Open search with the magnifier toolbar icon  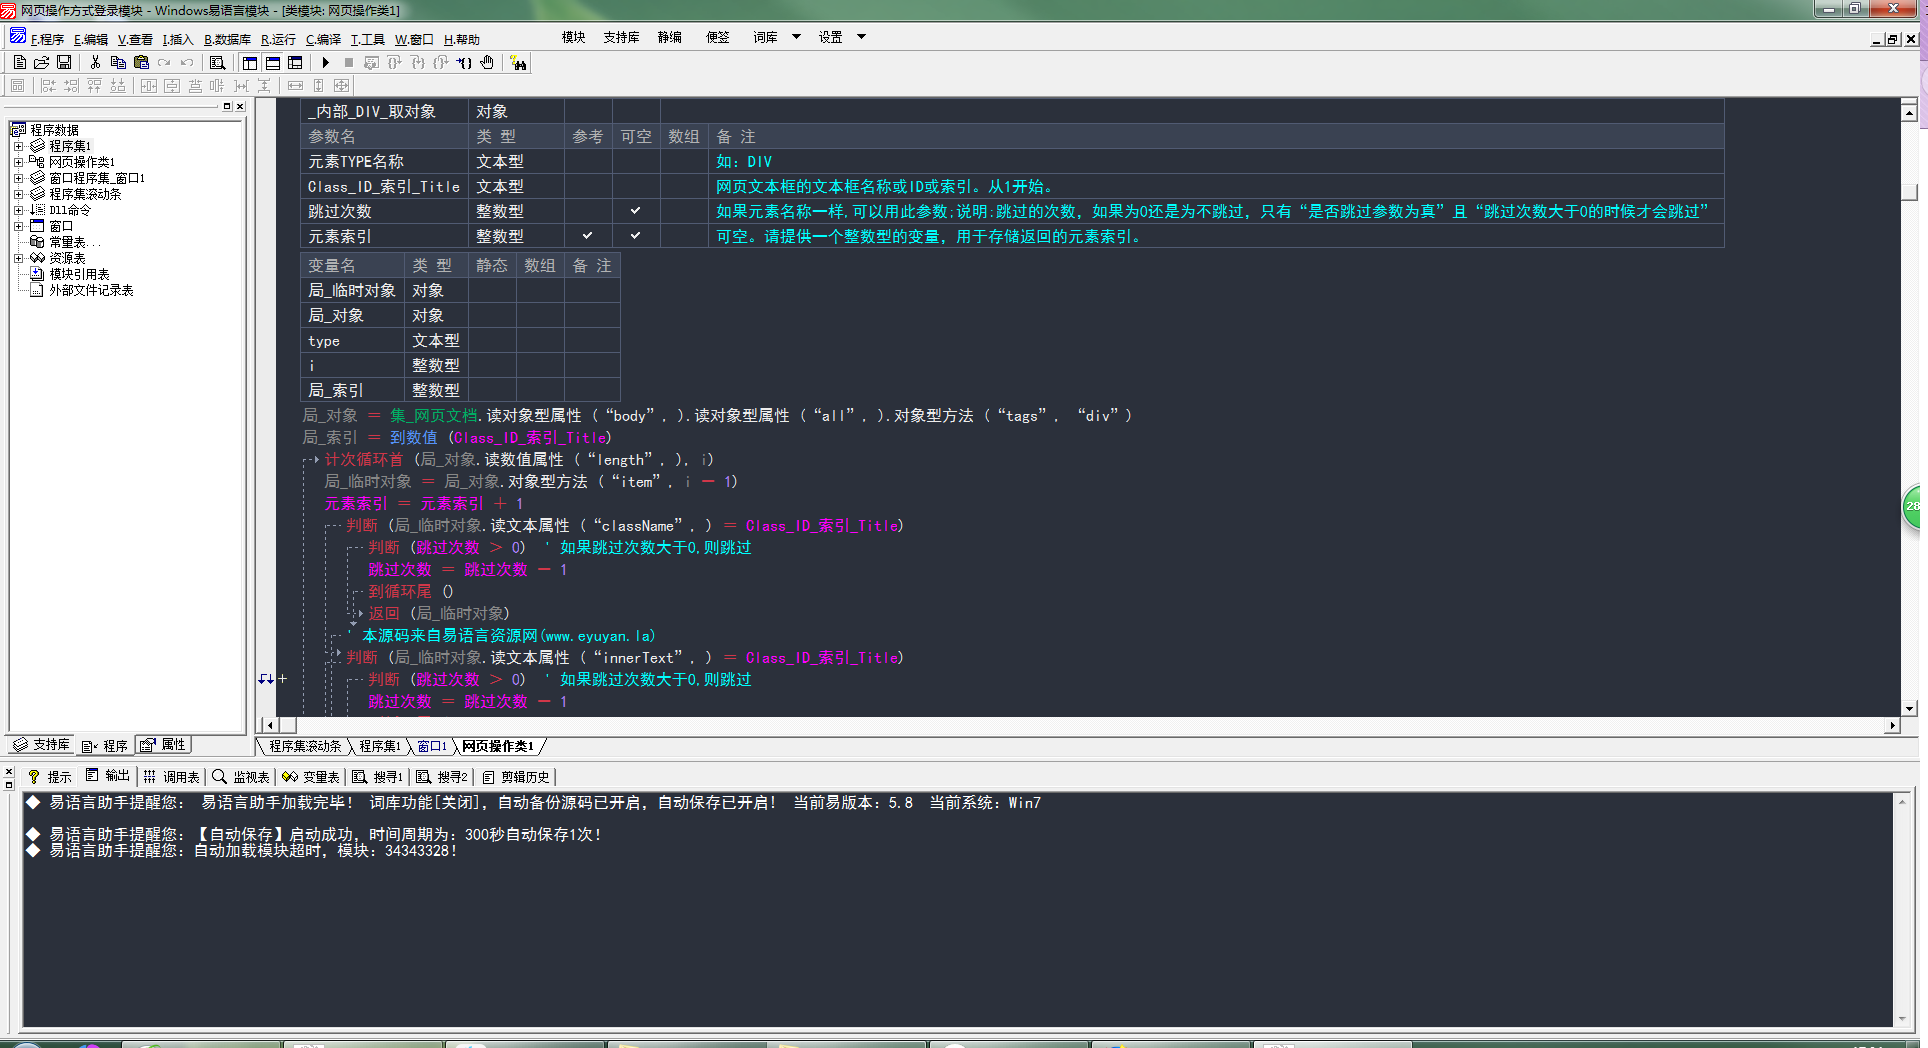point(217,62)
